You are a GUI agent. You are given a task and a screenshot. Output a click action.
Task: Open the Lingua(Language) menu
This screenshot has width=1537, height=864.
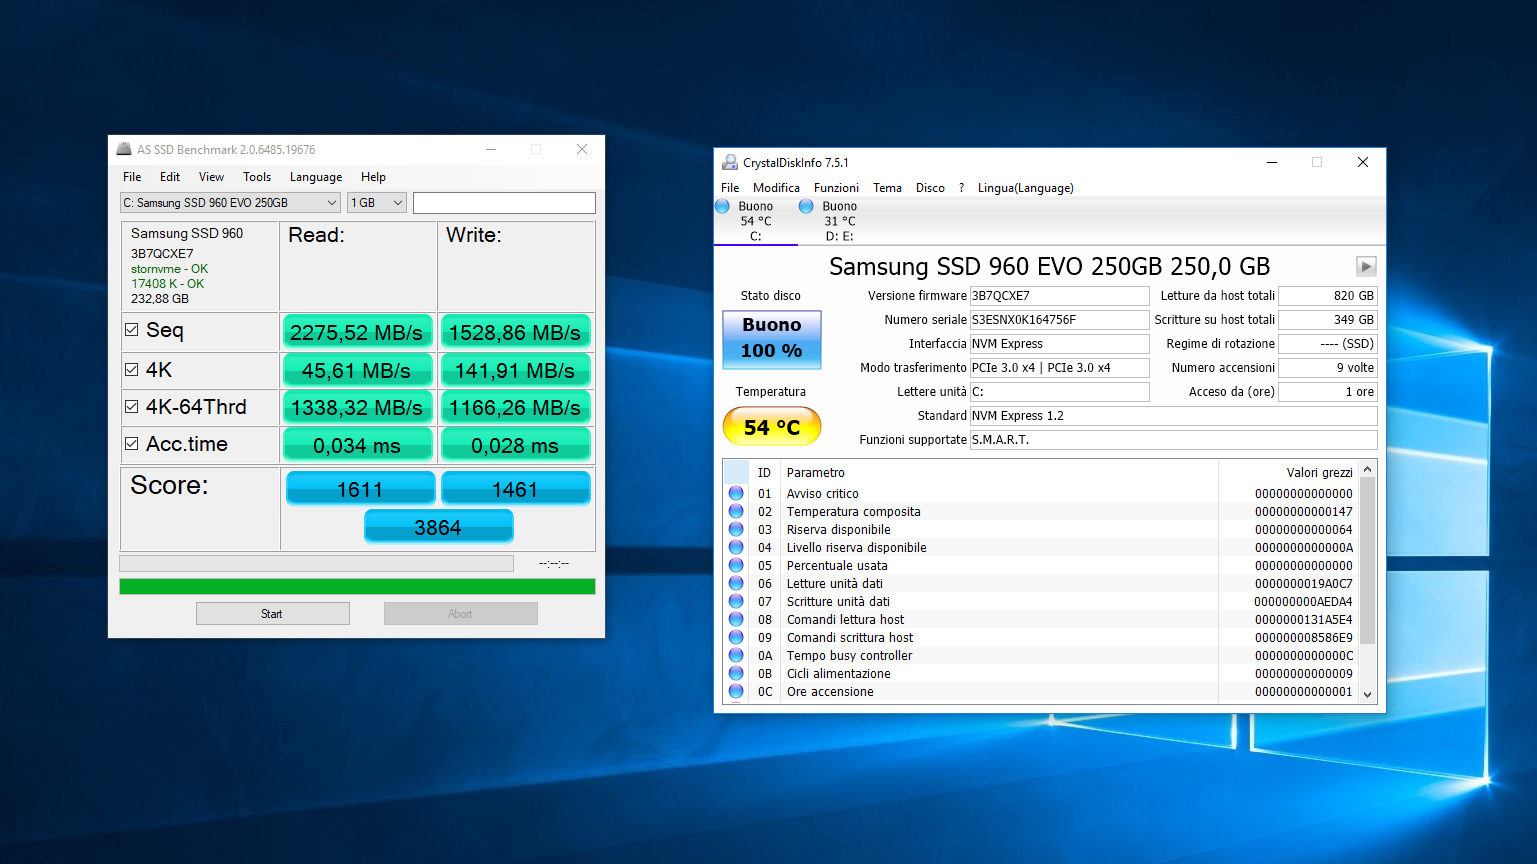pyautogui.click(x=1025, y=188)
